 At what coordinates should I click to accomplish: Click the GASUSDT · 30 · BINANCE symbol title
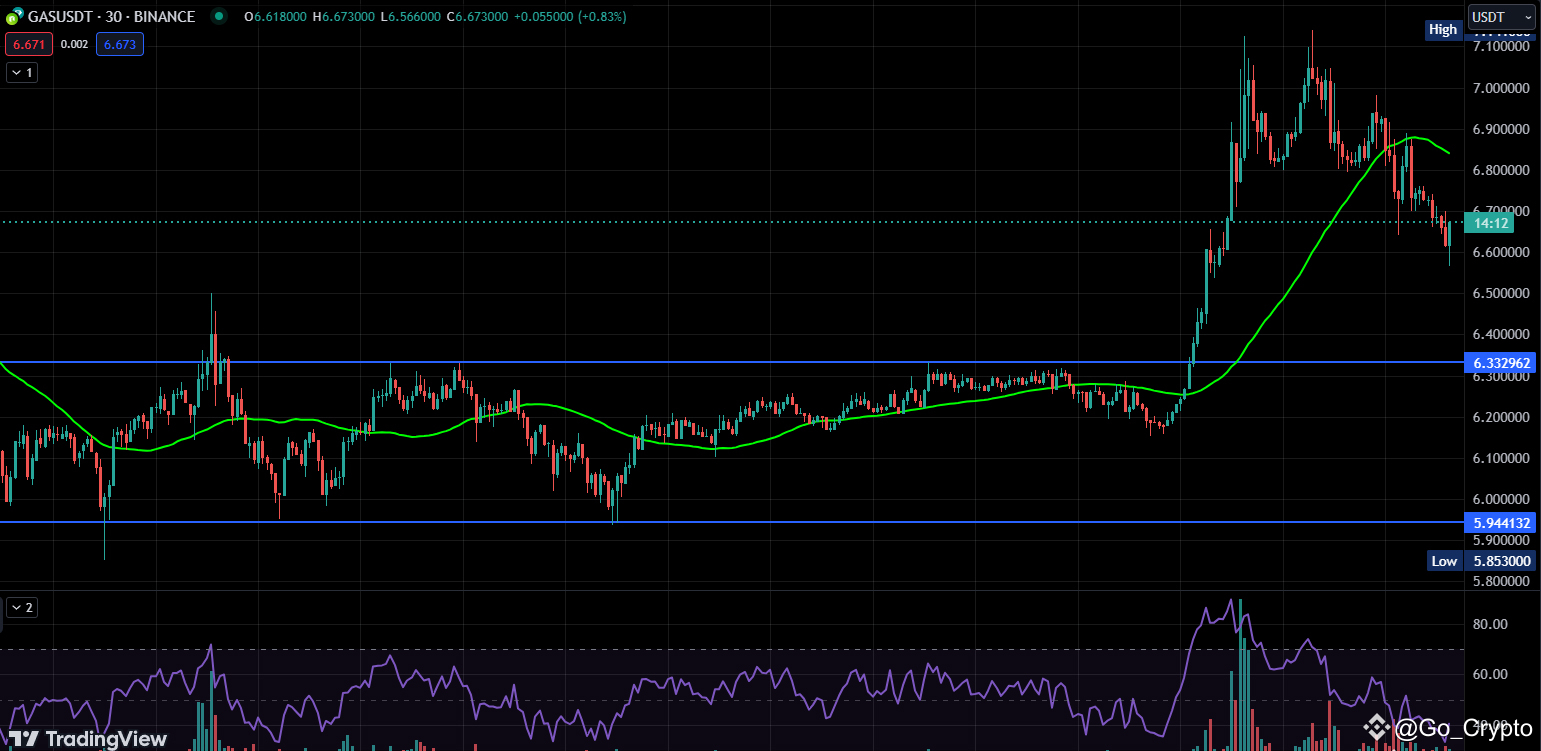pos(111,17)
